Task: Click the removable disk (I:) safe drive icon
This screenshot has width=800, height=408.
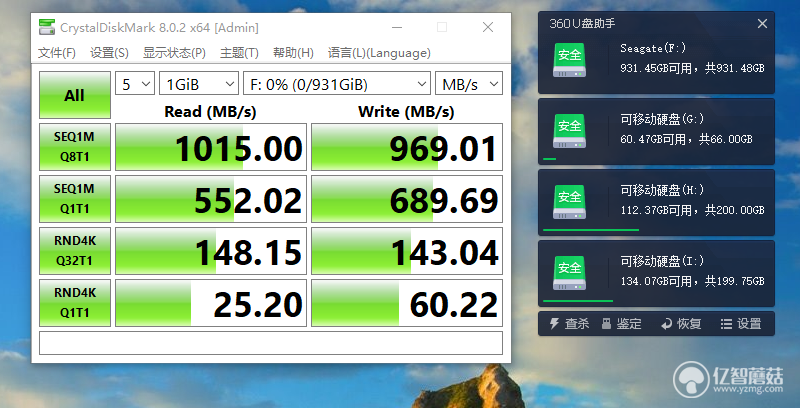Action: [569, 273]
